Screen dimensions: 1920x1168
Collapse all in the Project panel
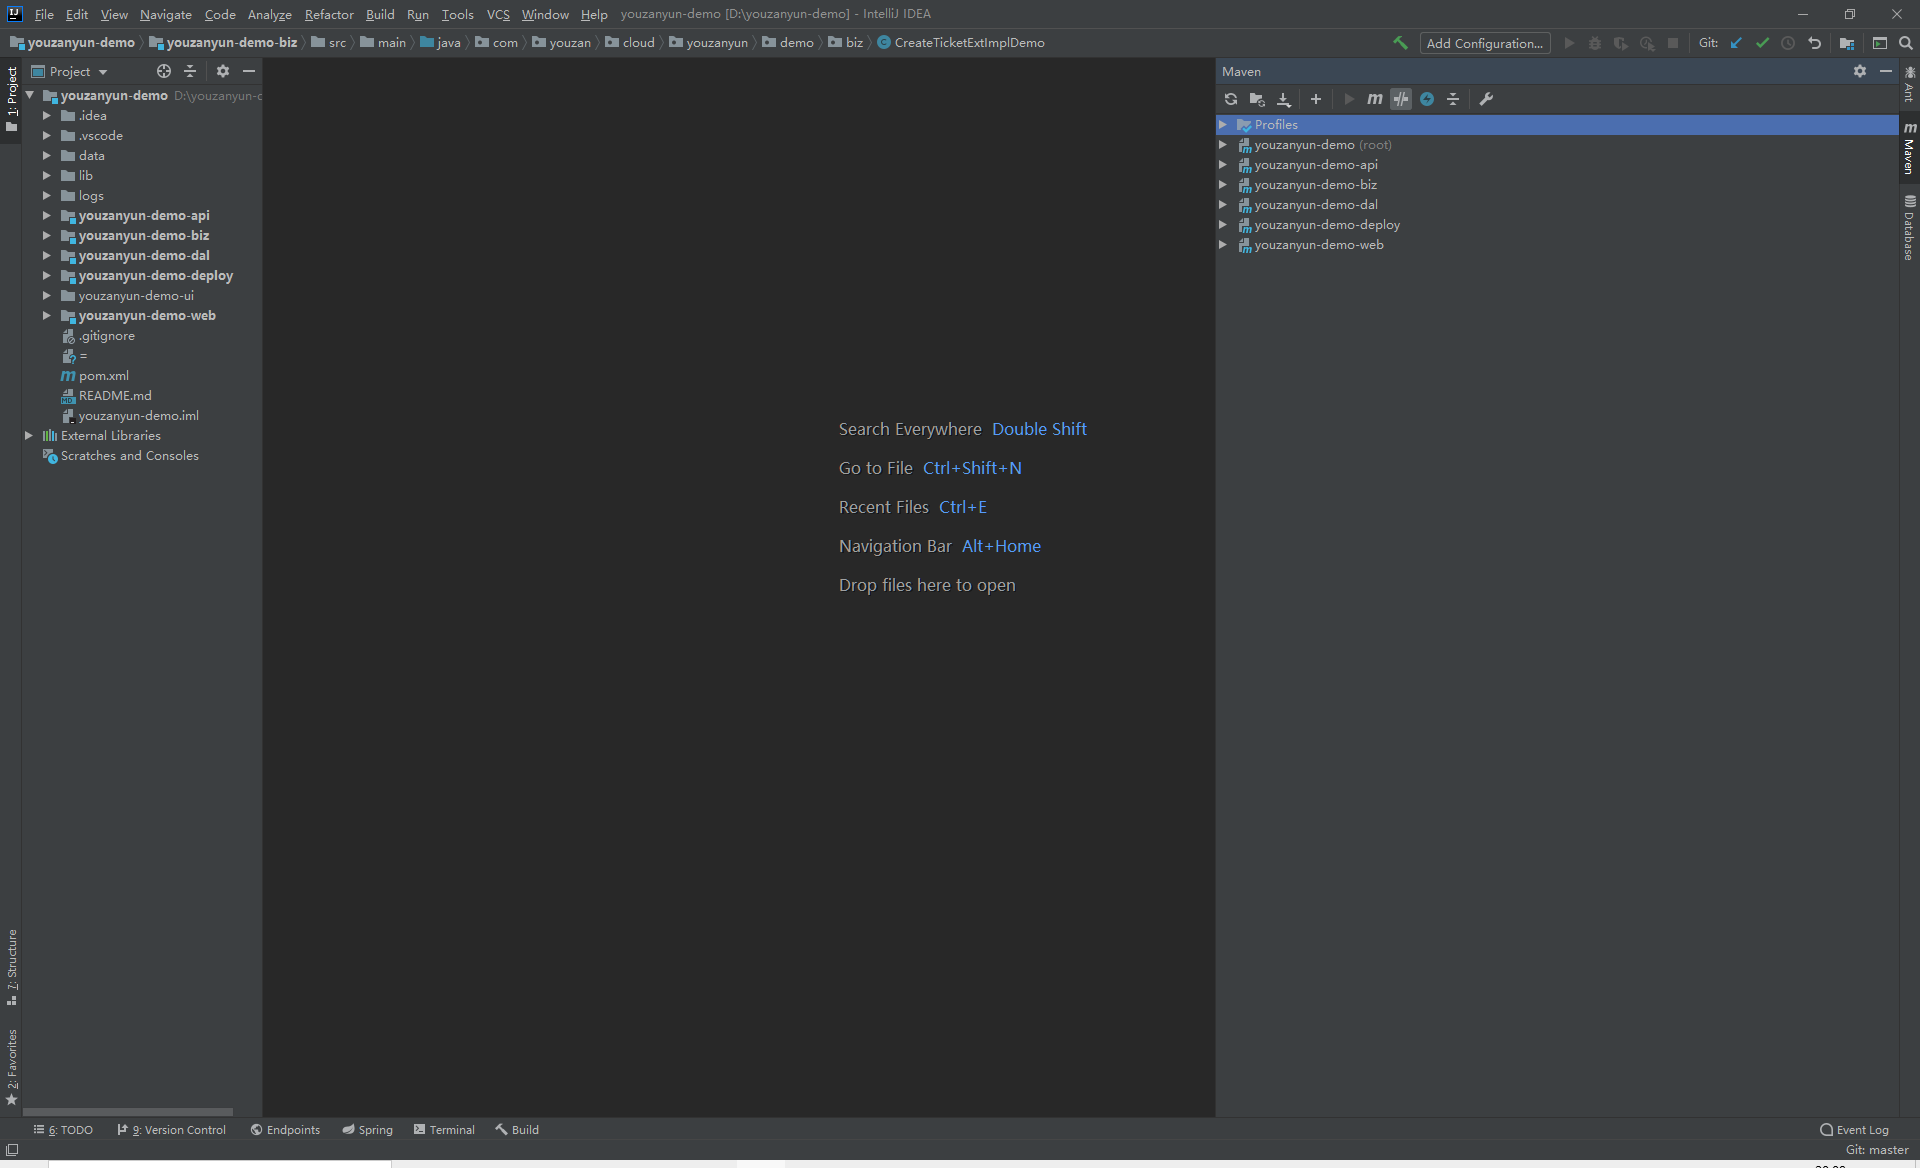[190, 71]
